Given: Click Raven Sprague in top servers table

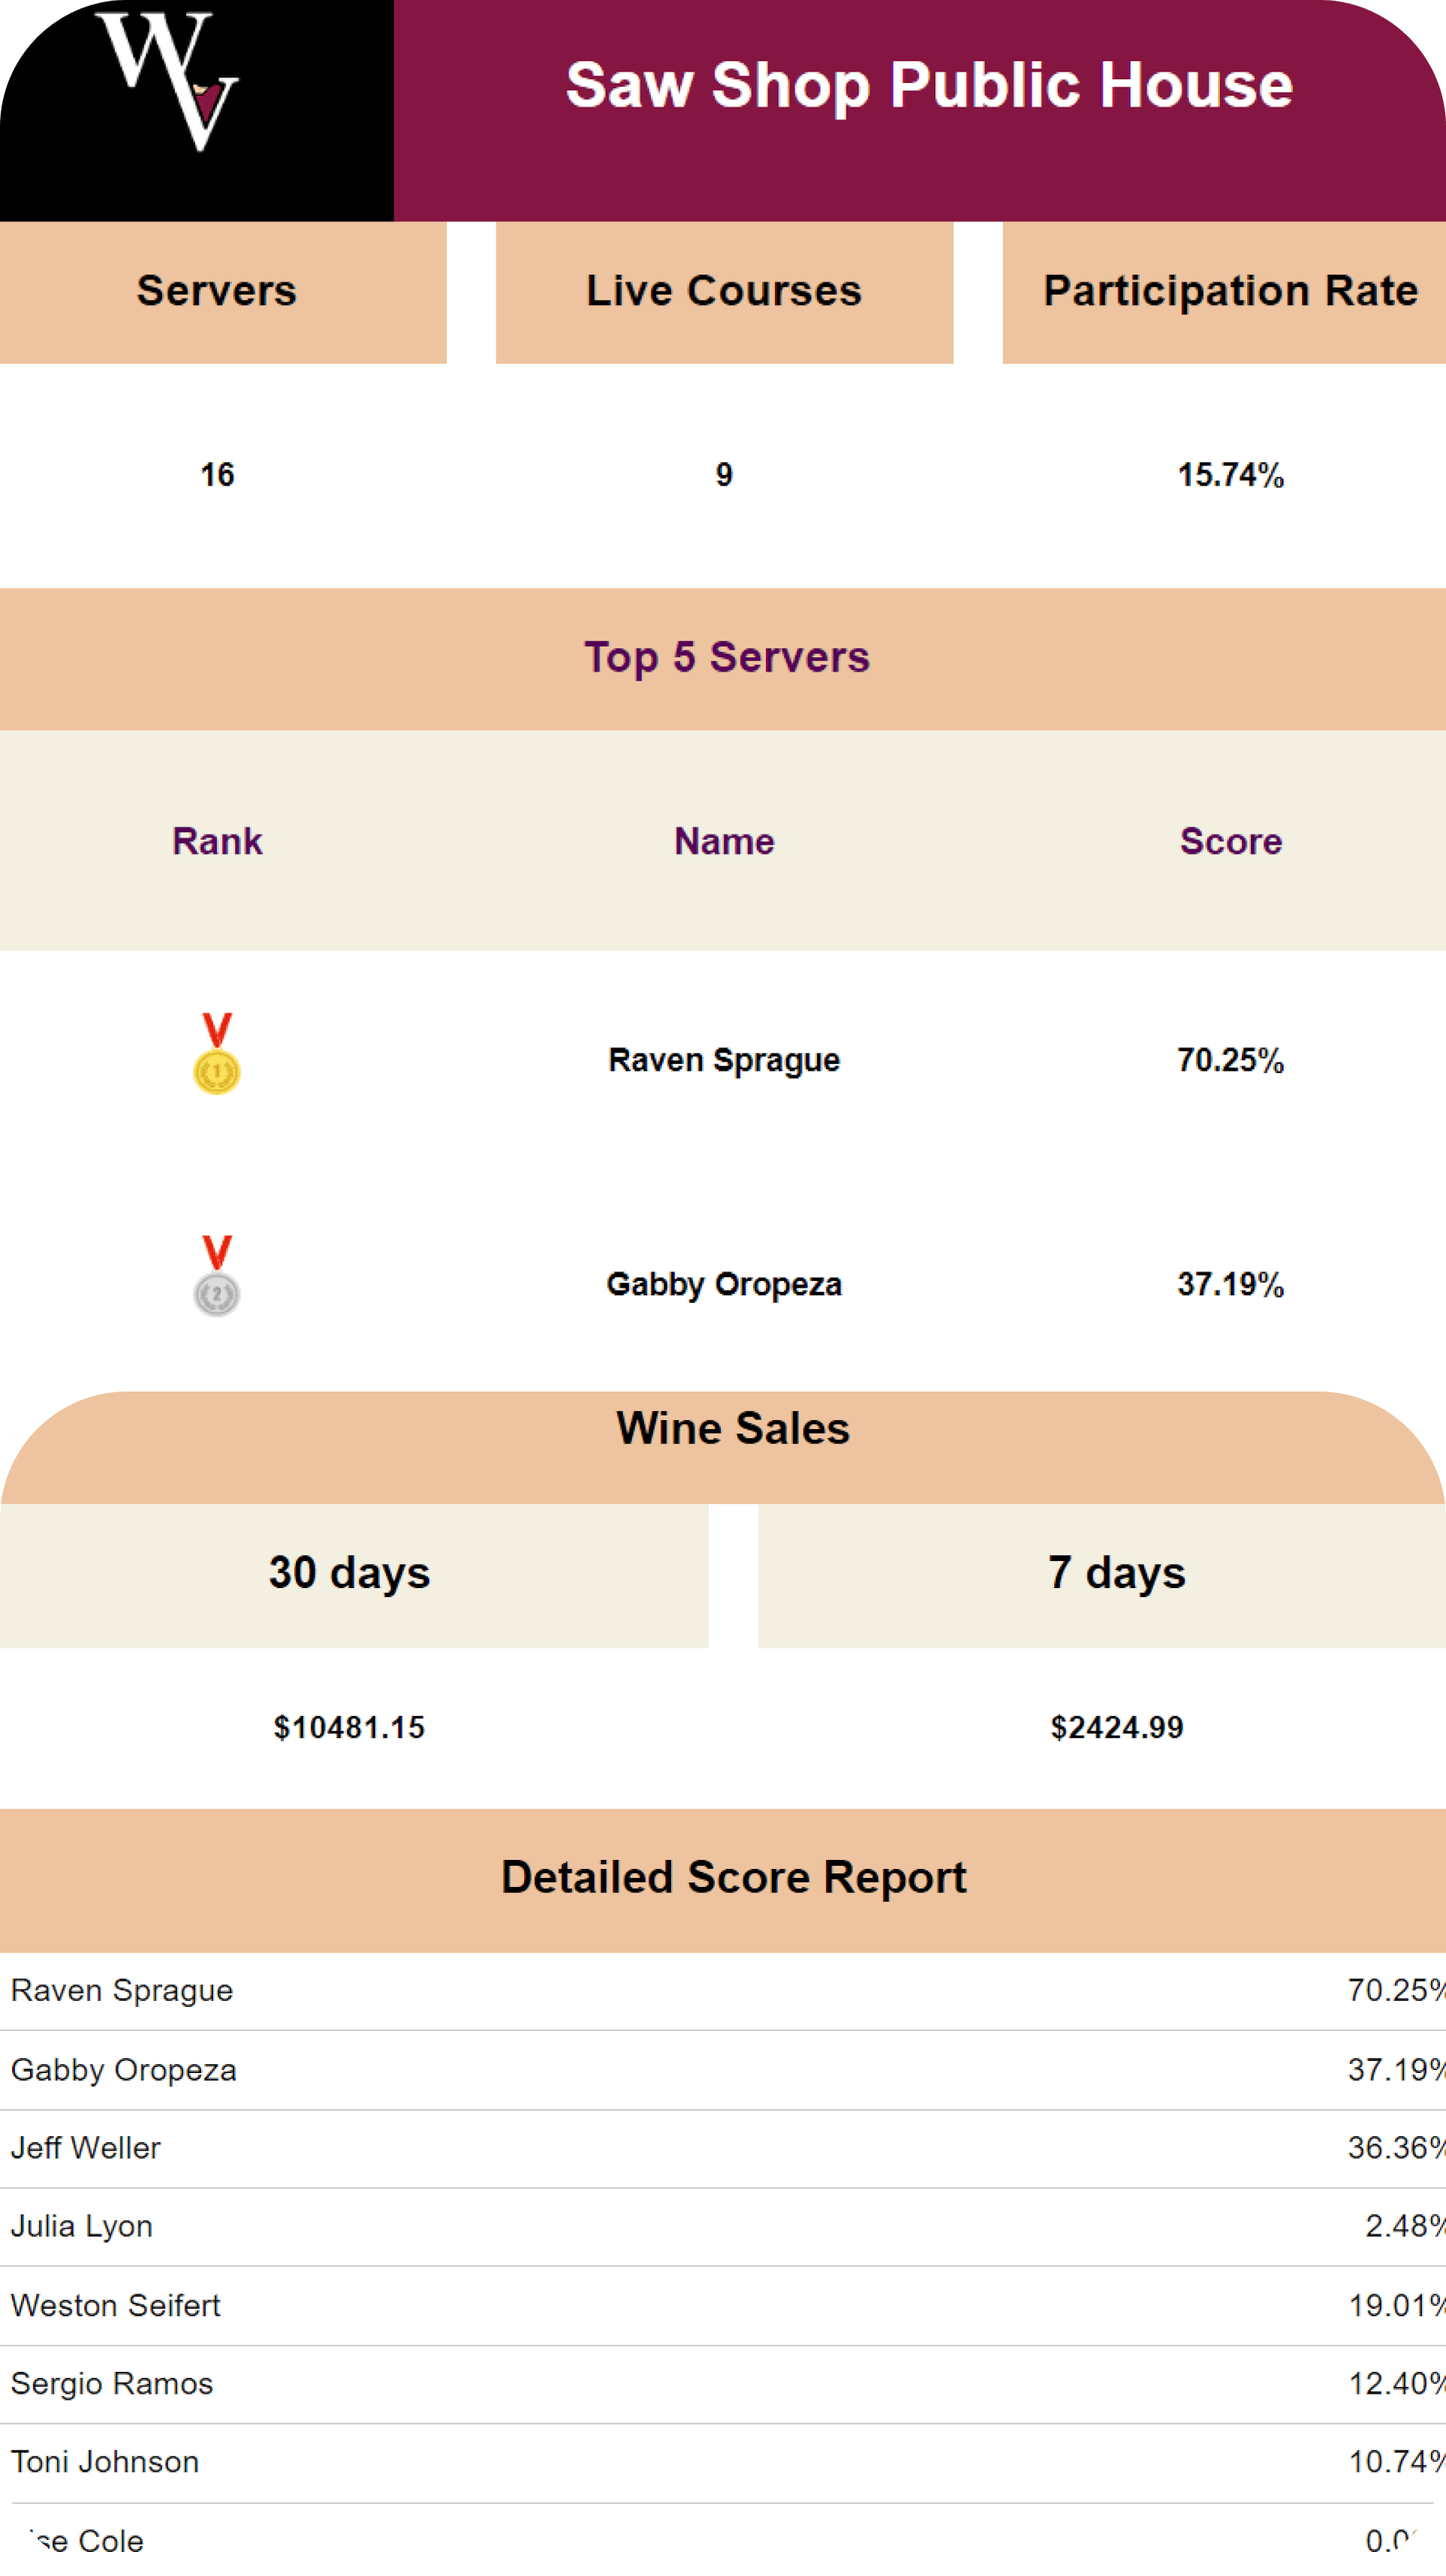Looking at the screenshot, I should pos(724,1060).
